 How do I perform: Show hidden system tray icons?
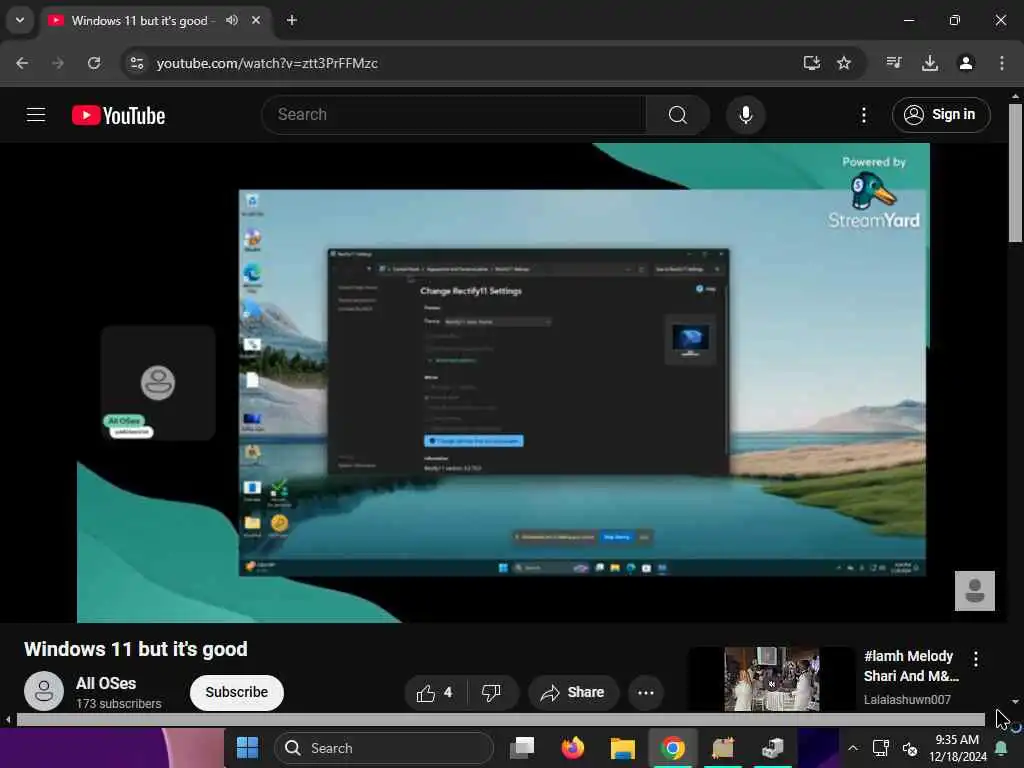(x=853, y=748)
